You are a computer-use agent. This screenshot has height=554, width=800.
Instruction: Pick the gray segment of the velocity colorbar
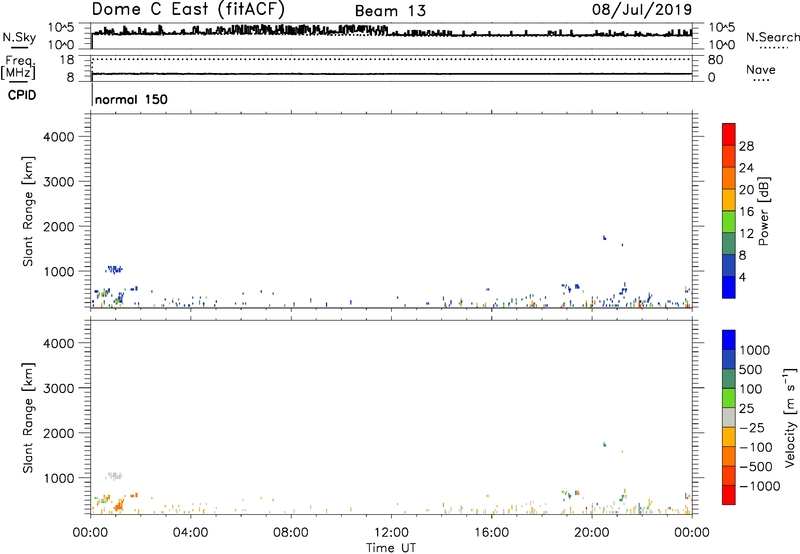729,418
